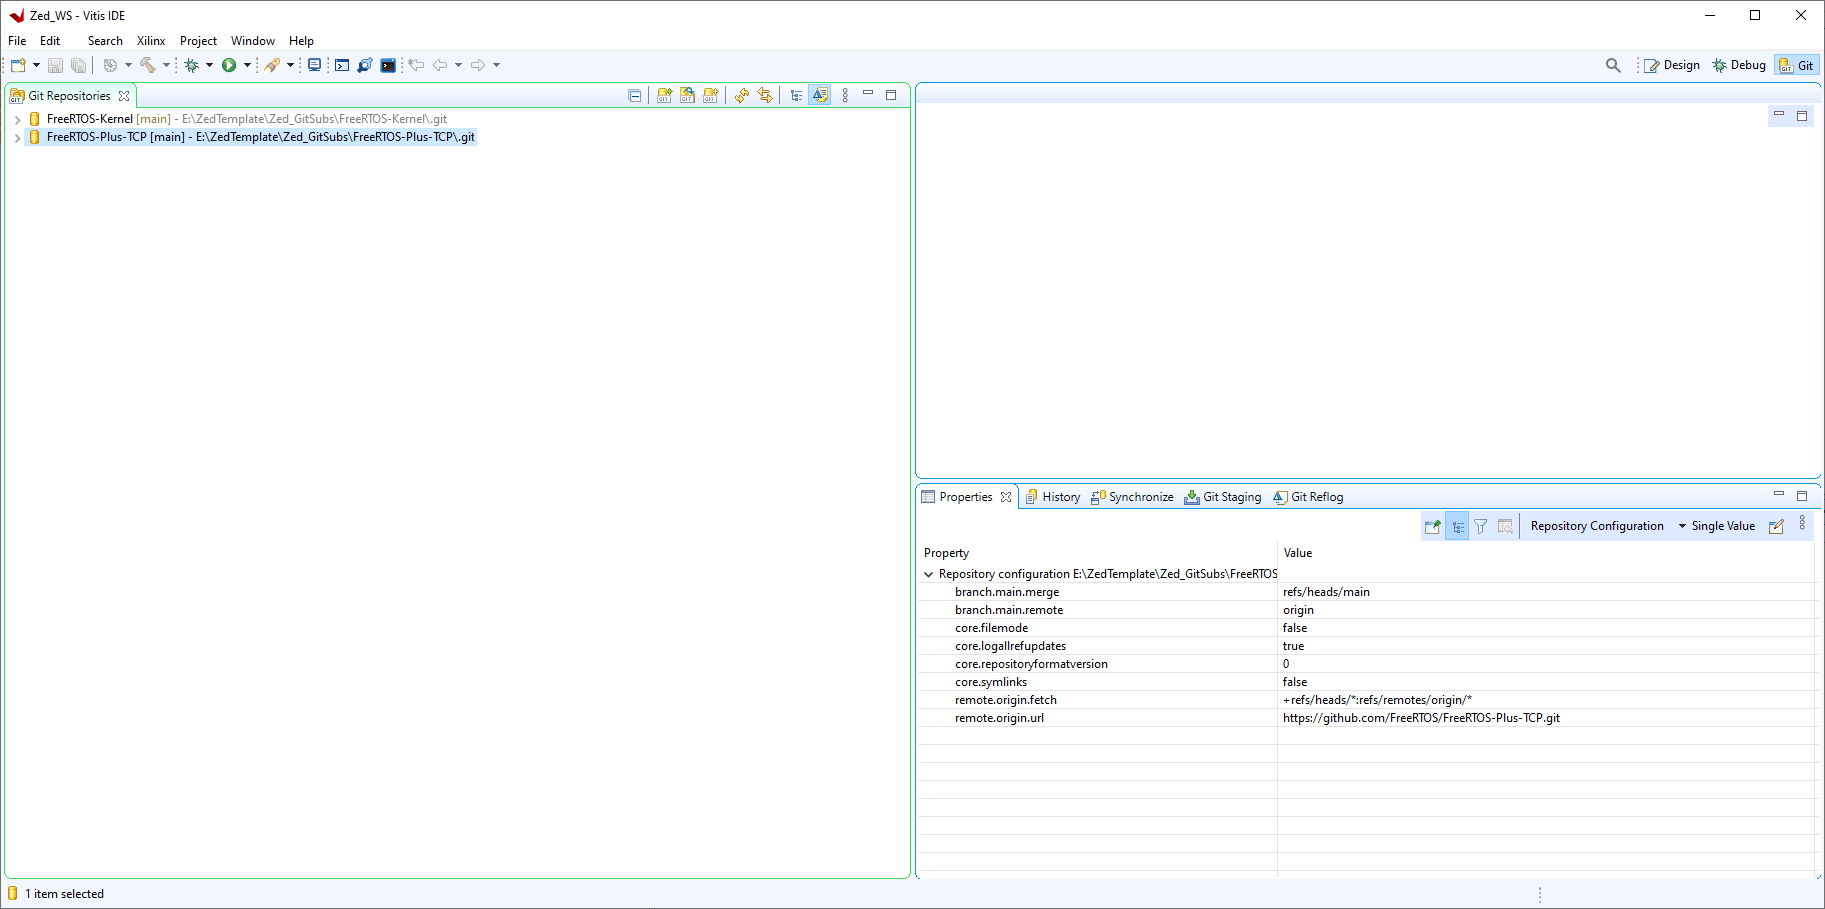
Task: Open the Search menu
Action: (x=105, y=41)
